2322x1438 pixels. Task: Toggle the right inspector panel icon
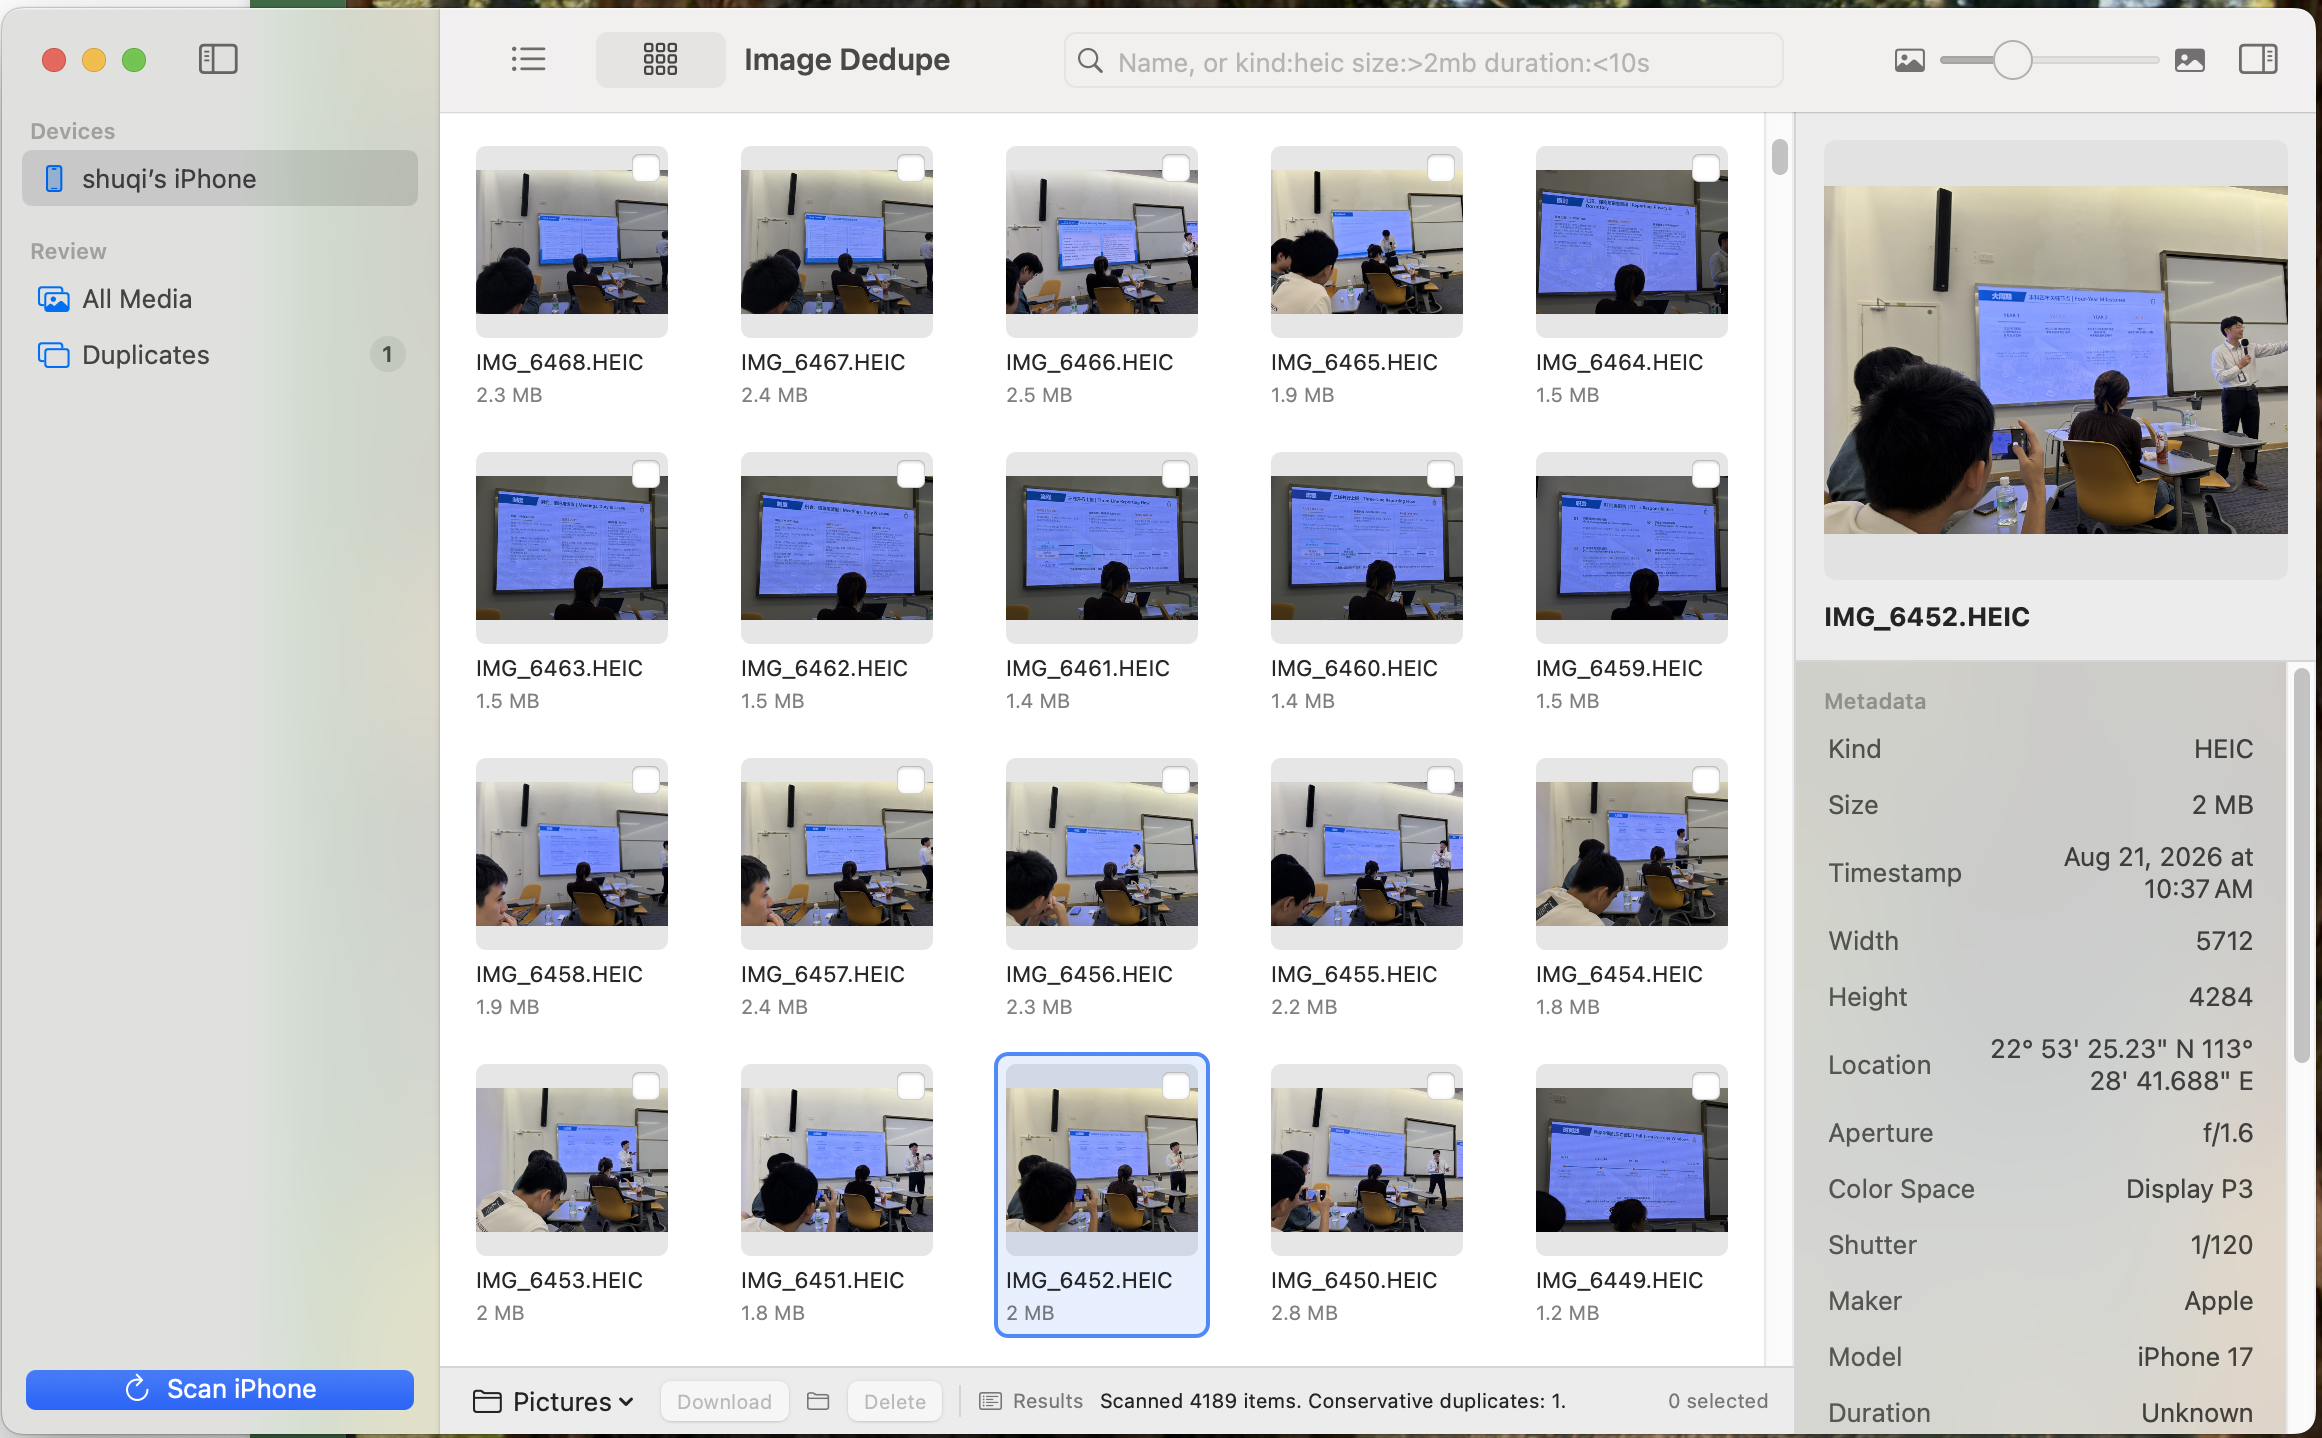tap(2258, 60)
